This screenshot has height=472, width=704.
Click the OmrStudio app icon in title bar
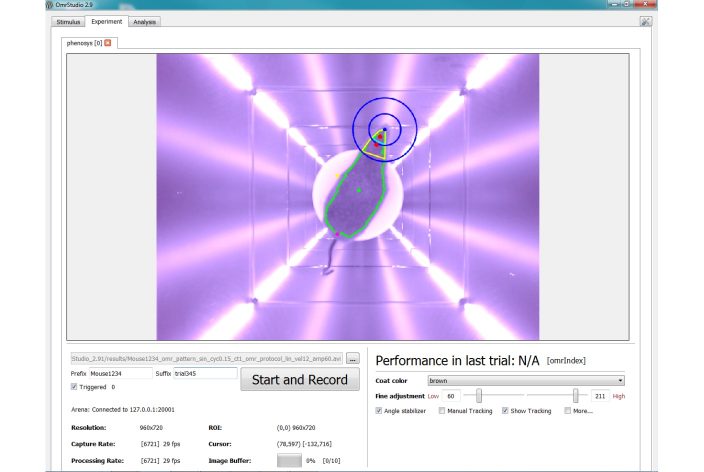49,4
